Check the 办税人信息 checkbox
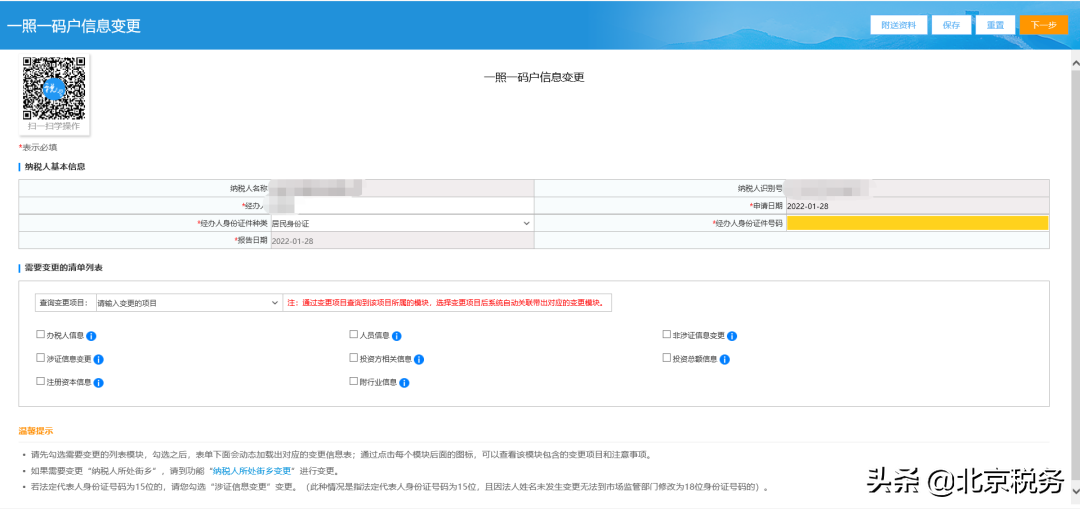Viewport: 1080px width, 510px height. [40, 335]
